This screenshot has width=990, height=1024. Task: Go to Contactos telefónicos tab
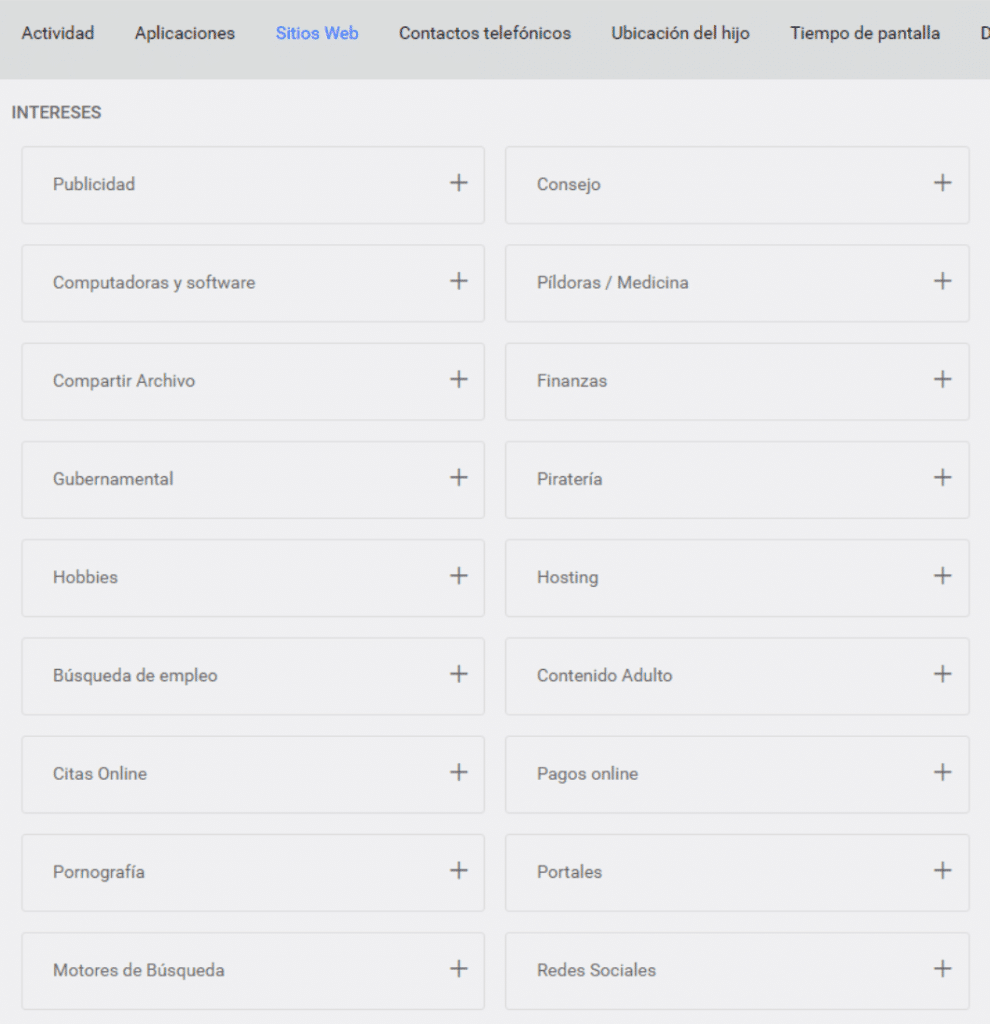point(485,33)
